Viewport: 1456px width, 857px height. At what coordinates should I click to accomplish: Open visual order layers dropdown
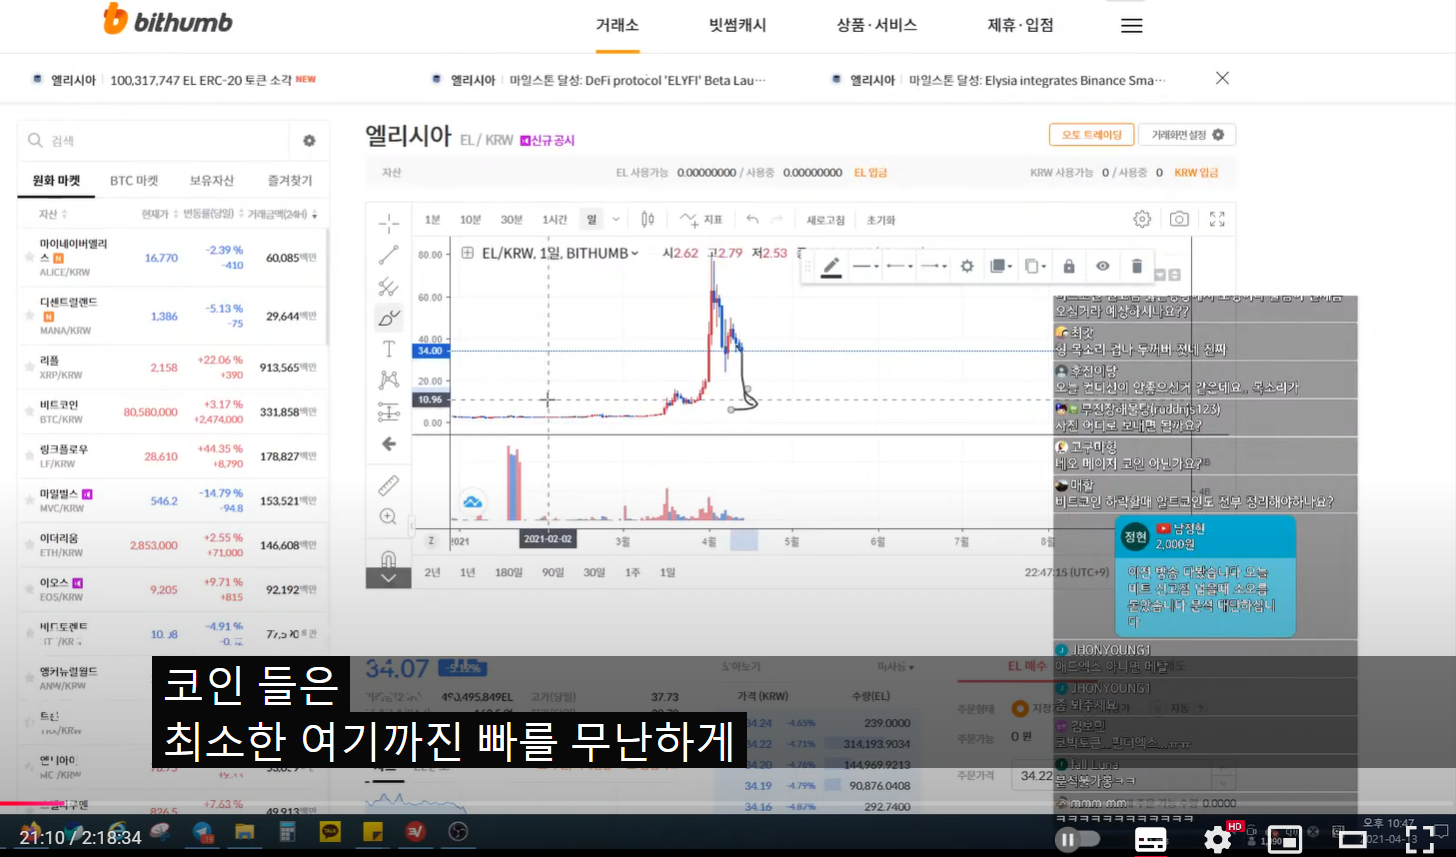tap(1001, 266)
